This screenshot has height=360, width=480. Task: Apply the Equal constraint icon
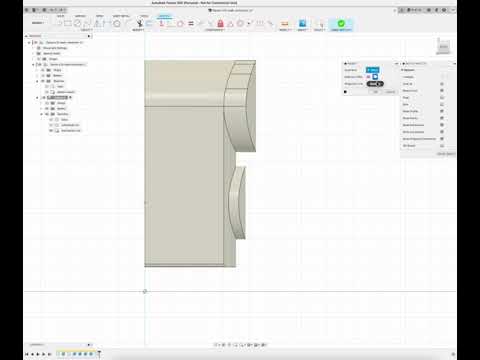point(191,23)
